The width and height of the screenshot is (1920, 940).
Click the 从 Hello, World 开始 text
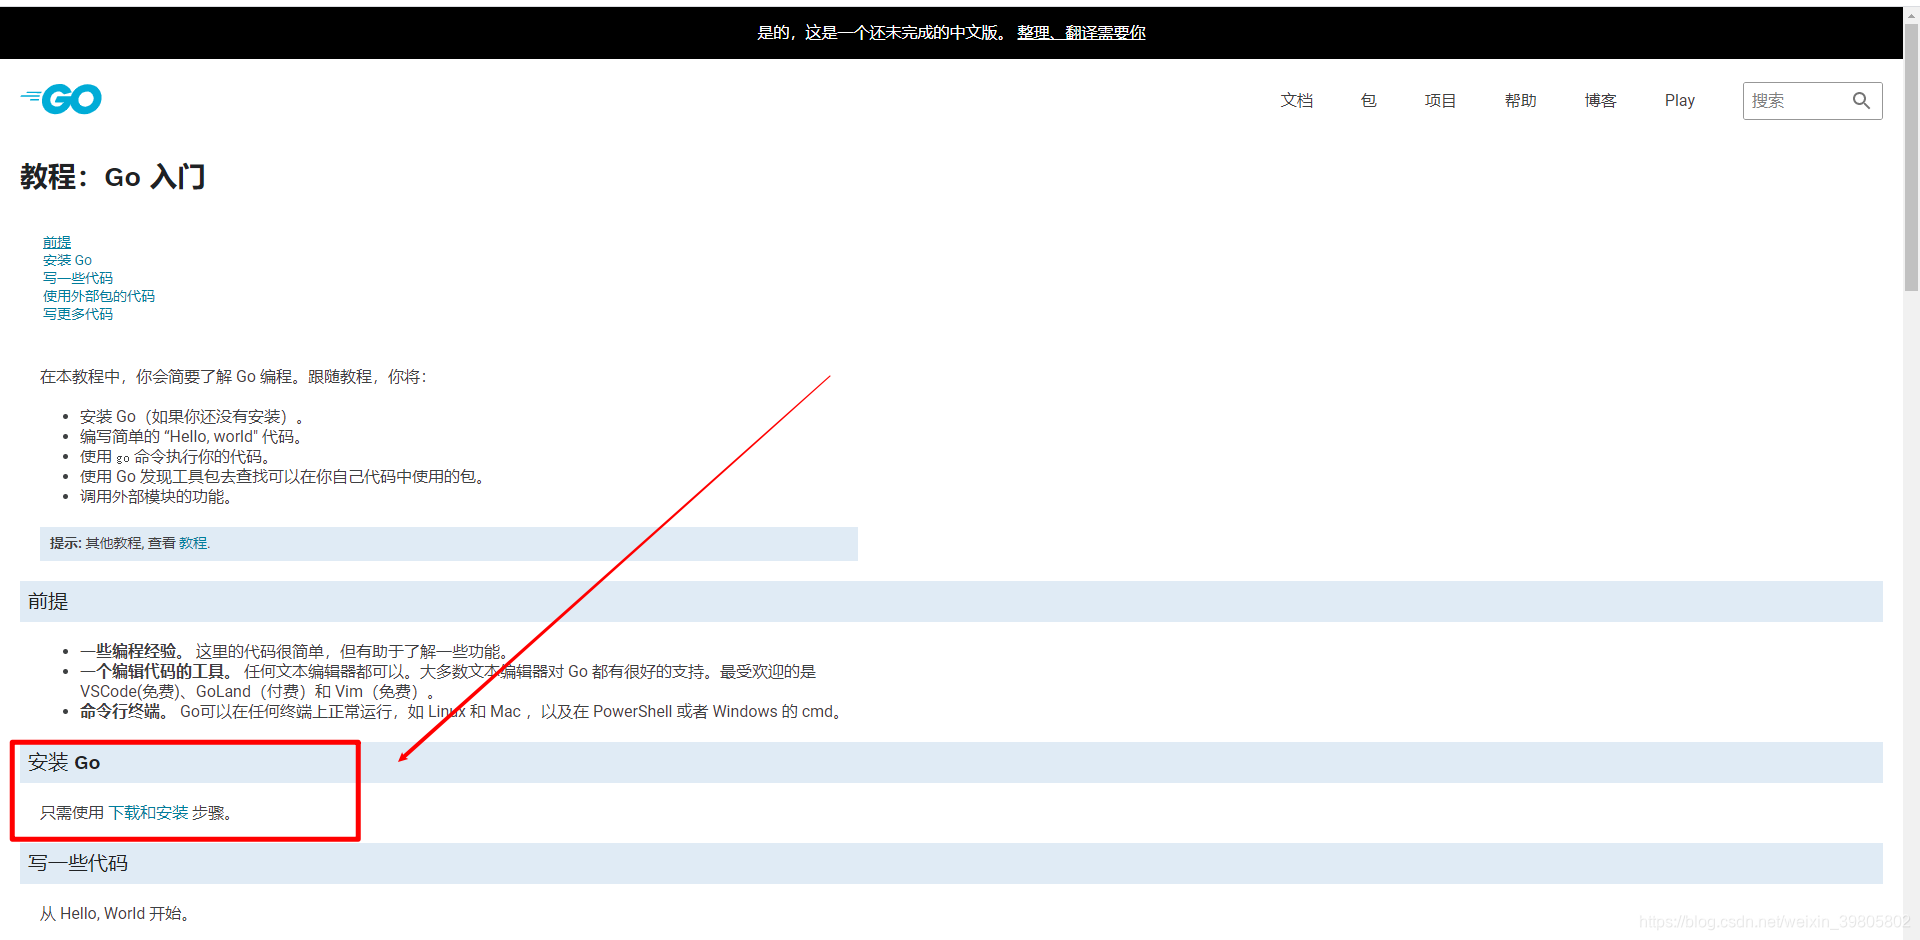click(115, 914)
